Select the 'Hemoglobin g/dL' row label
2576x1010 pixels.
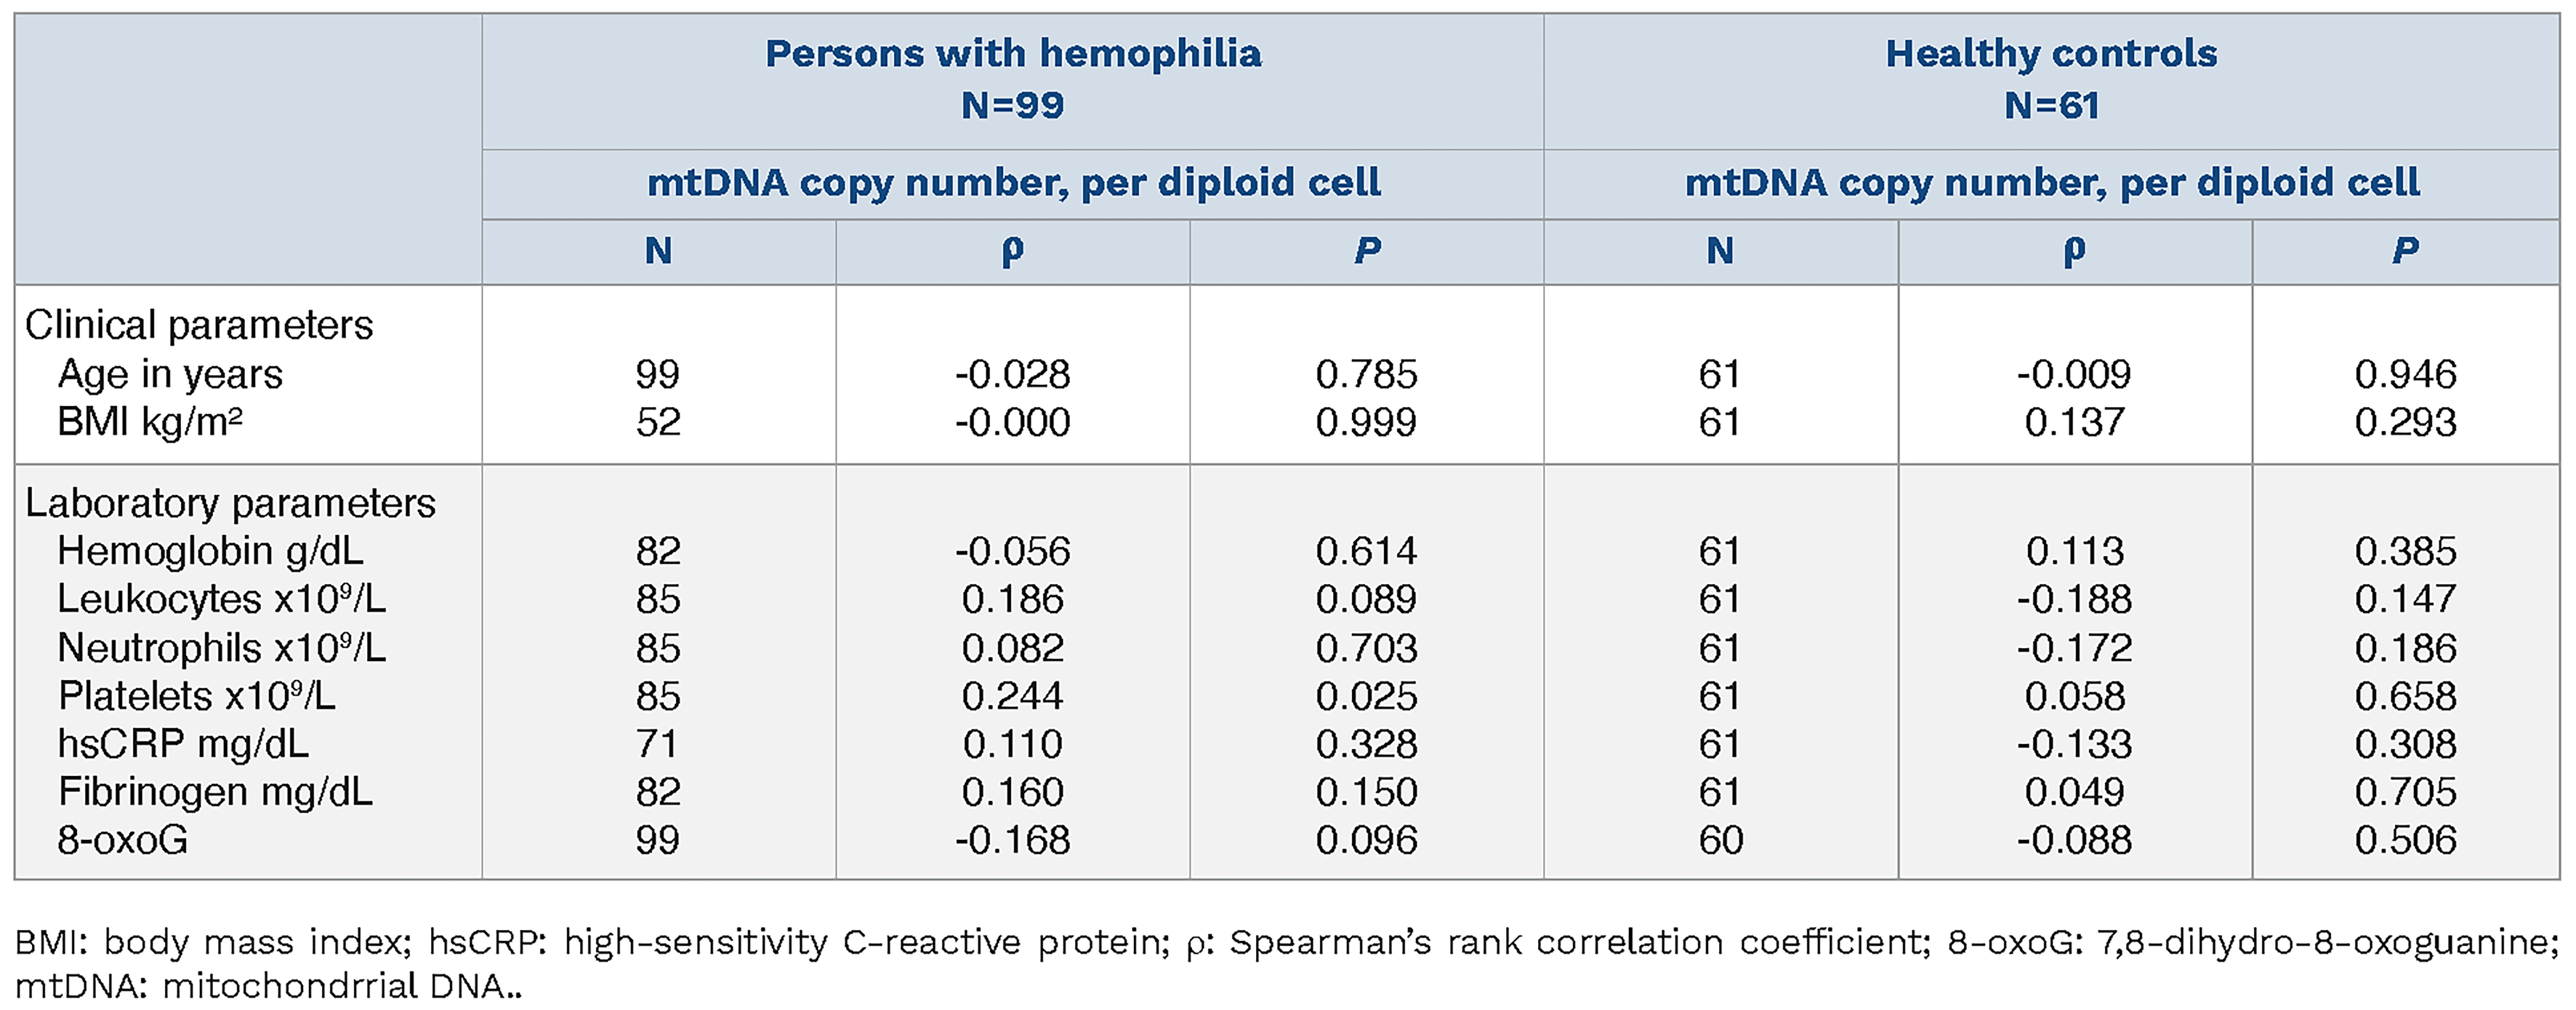tap(210, 551)
